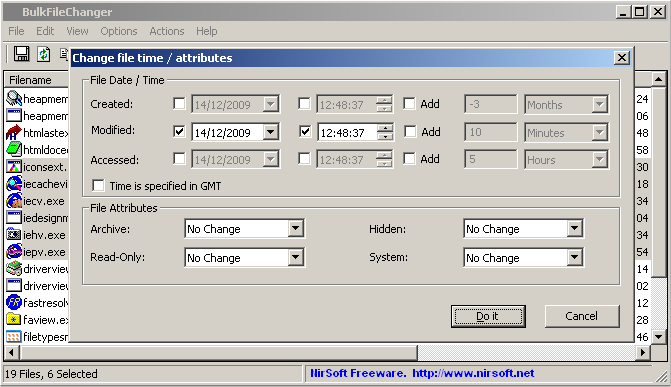Tick the Add checkbox for Modified

coord(410,131)
